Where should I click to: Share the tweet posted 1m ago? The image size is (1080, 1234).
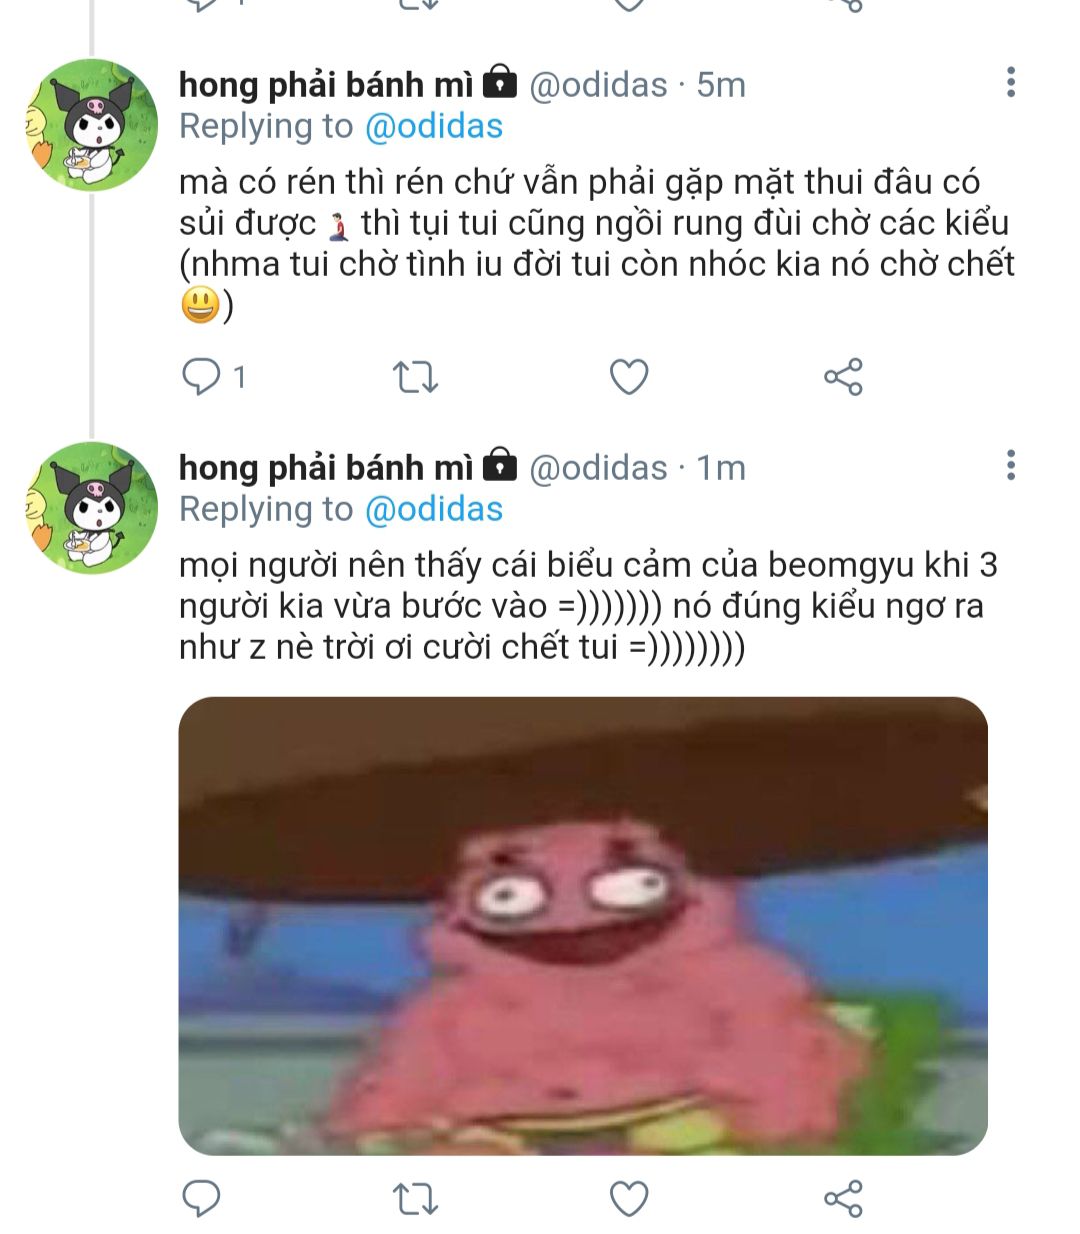(x=843, y=1197)
